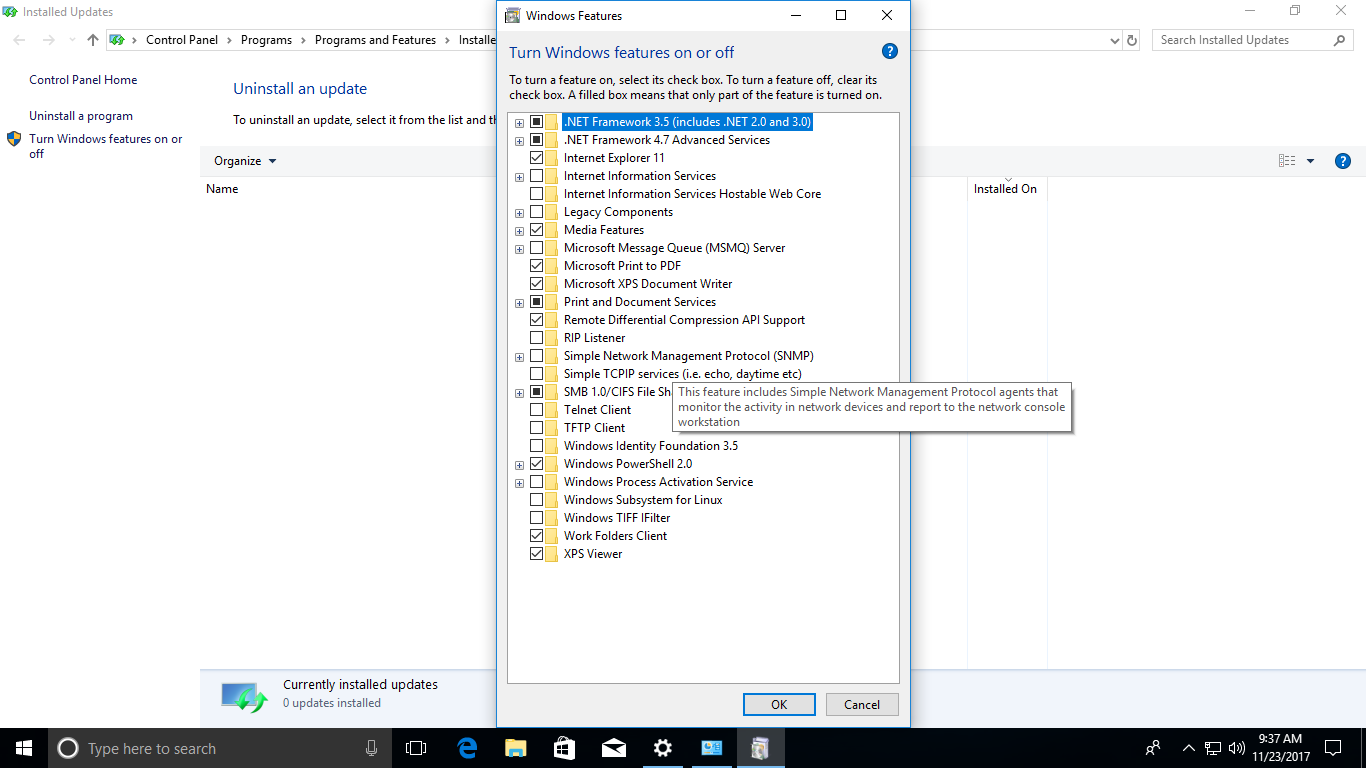
Task: Go up one level in Control Panel
Action: (x=93, y=40)
